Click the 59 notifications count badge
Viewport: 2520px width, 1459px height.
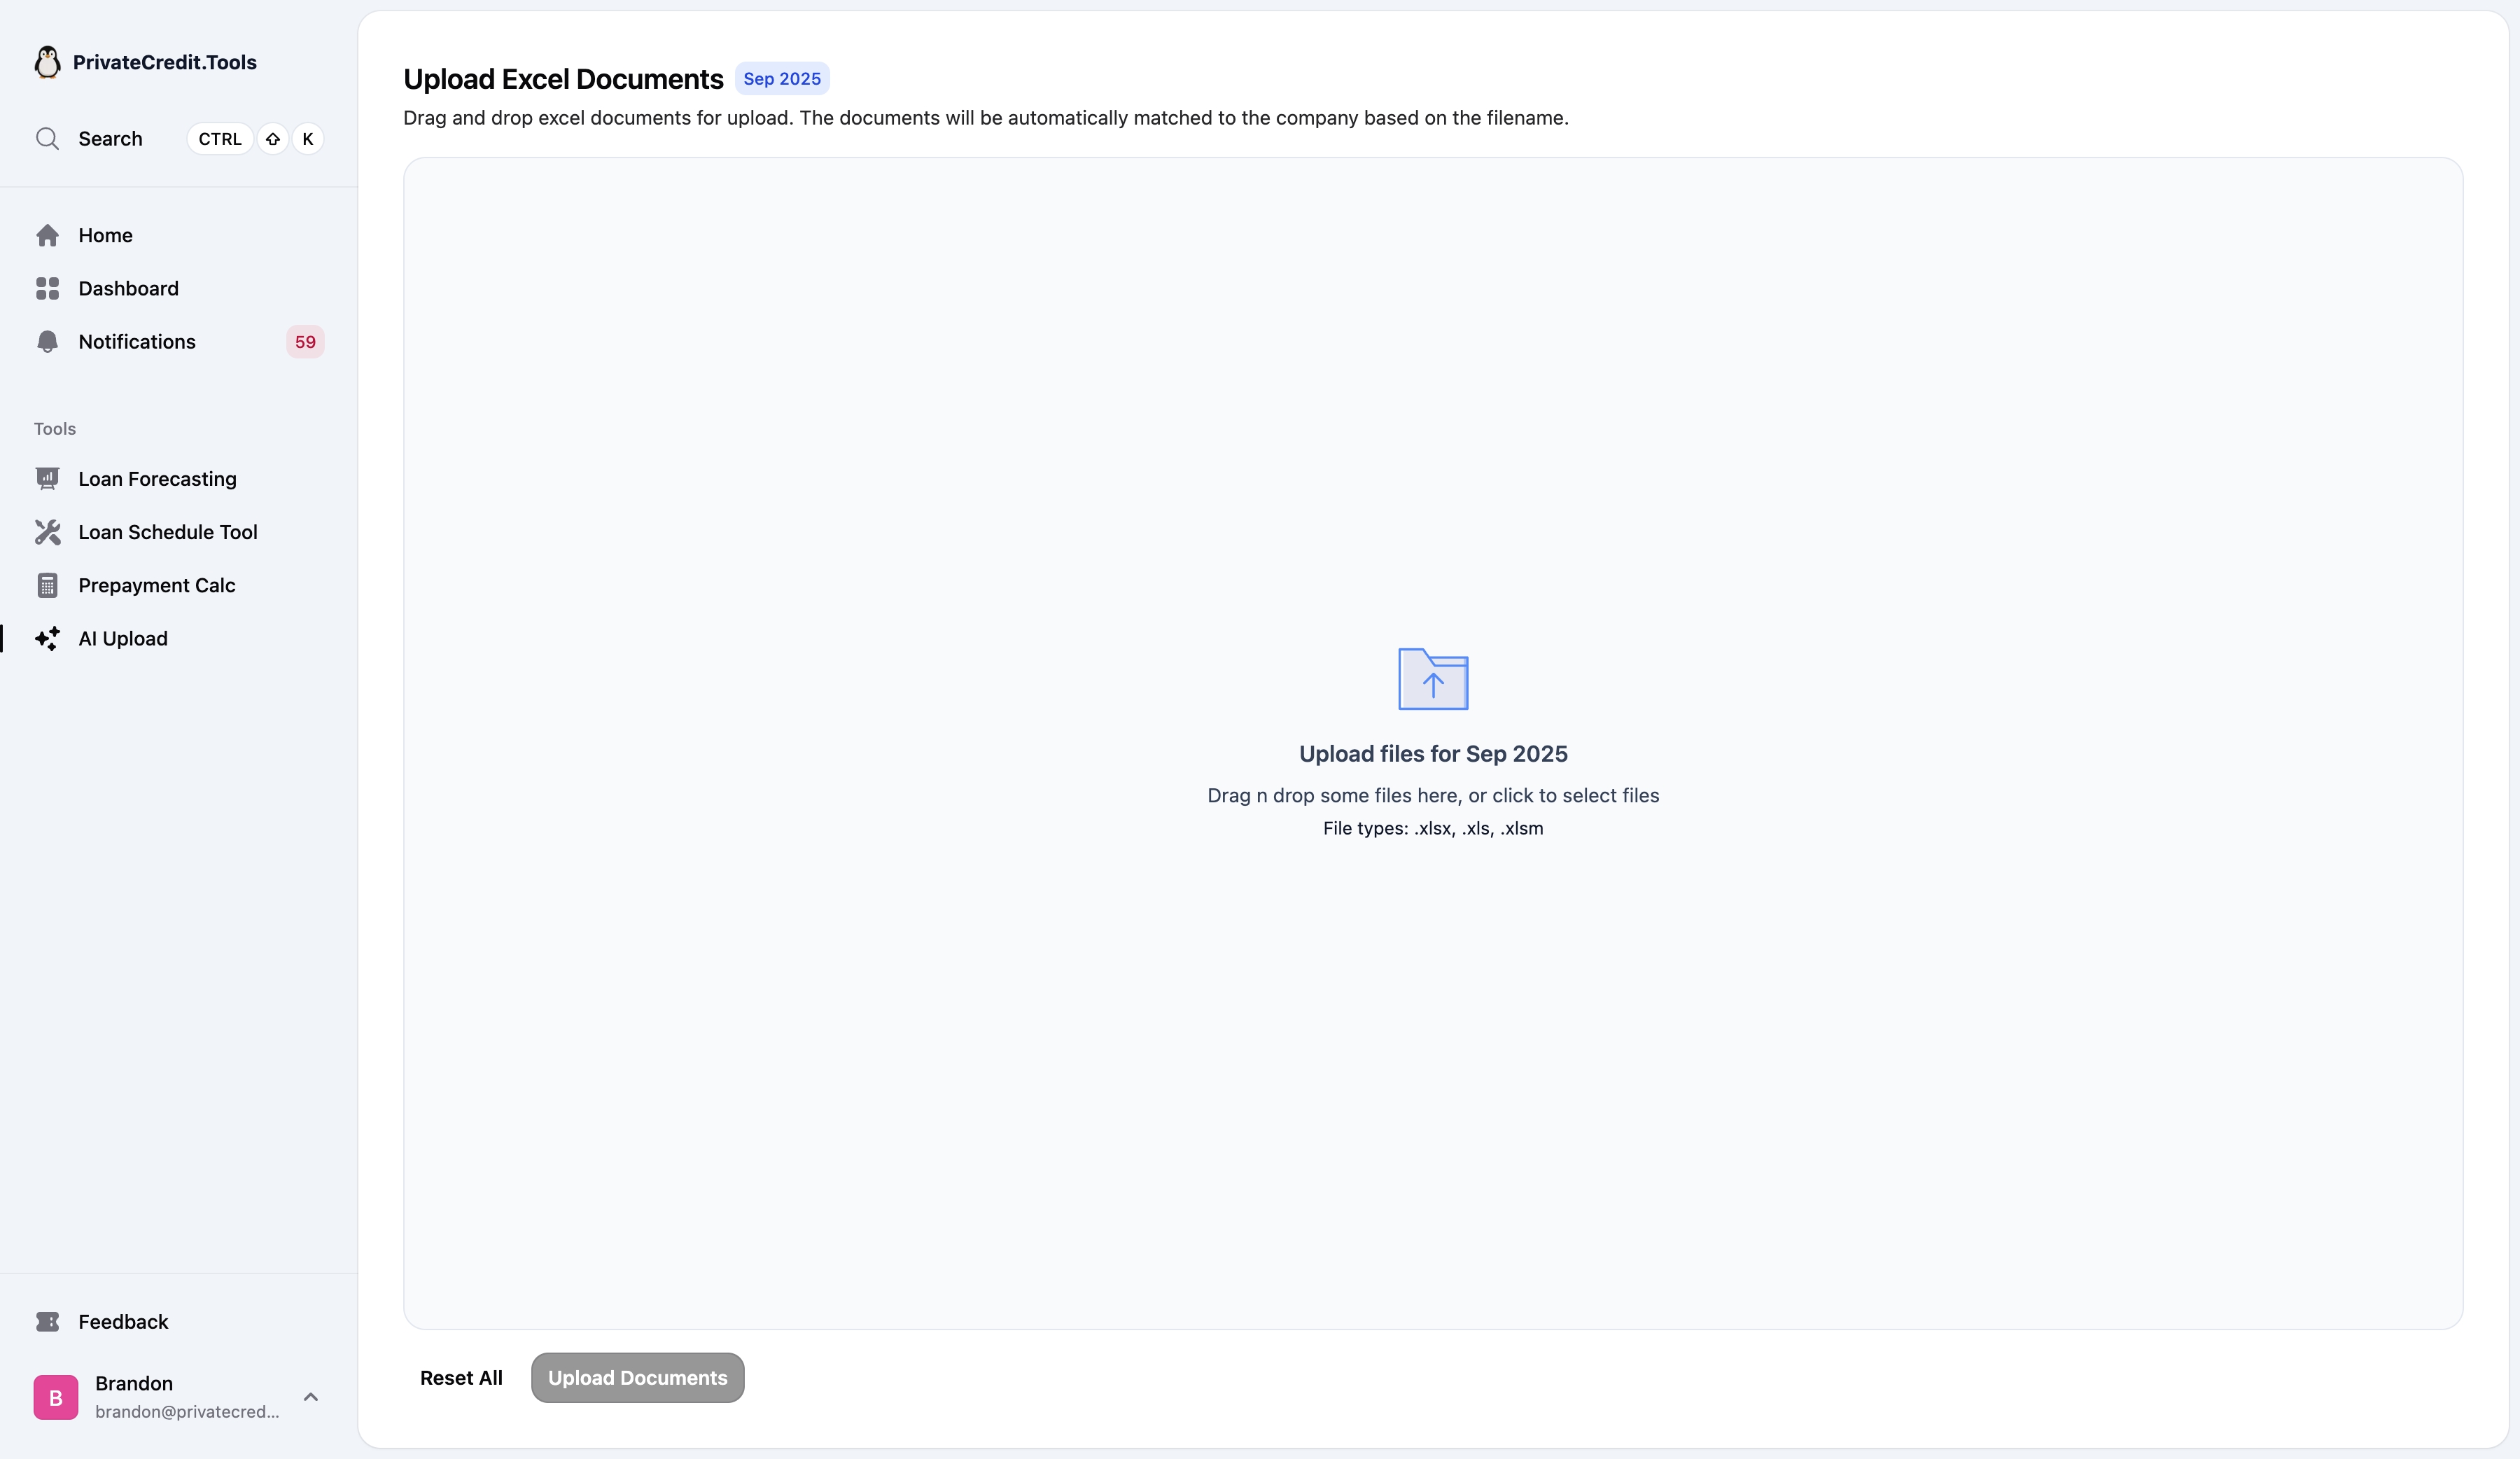click(305, 342)
